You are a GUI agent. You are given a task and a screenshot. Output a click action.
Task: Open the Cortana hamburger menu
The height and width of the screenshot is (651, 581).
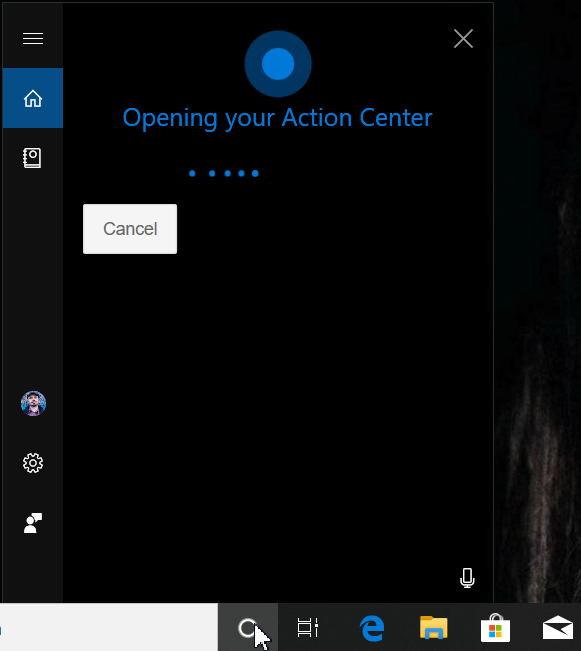tap(33, 38)
